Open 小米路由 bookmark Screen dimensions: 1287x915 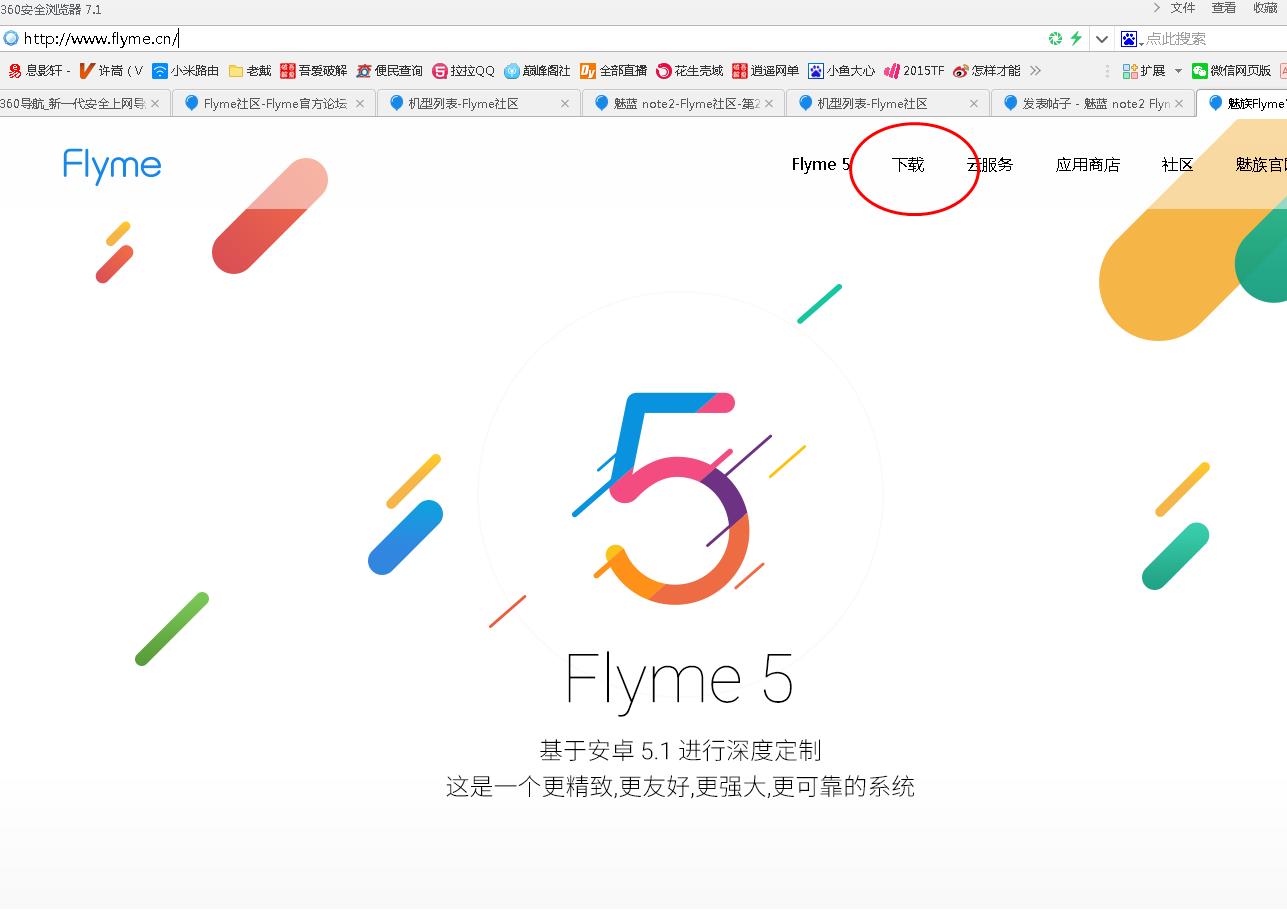click(186, 71)
